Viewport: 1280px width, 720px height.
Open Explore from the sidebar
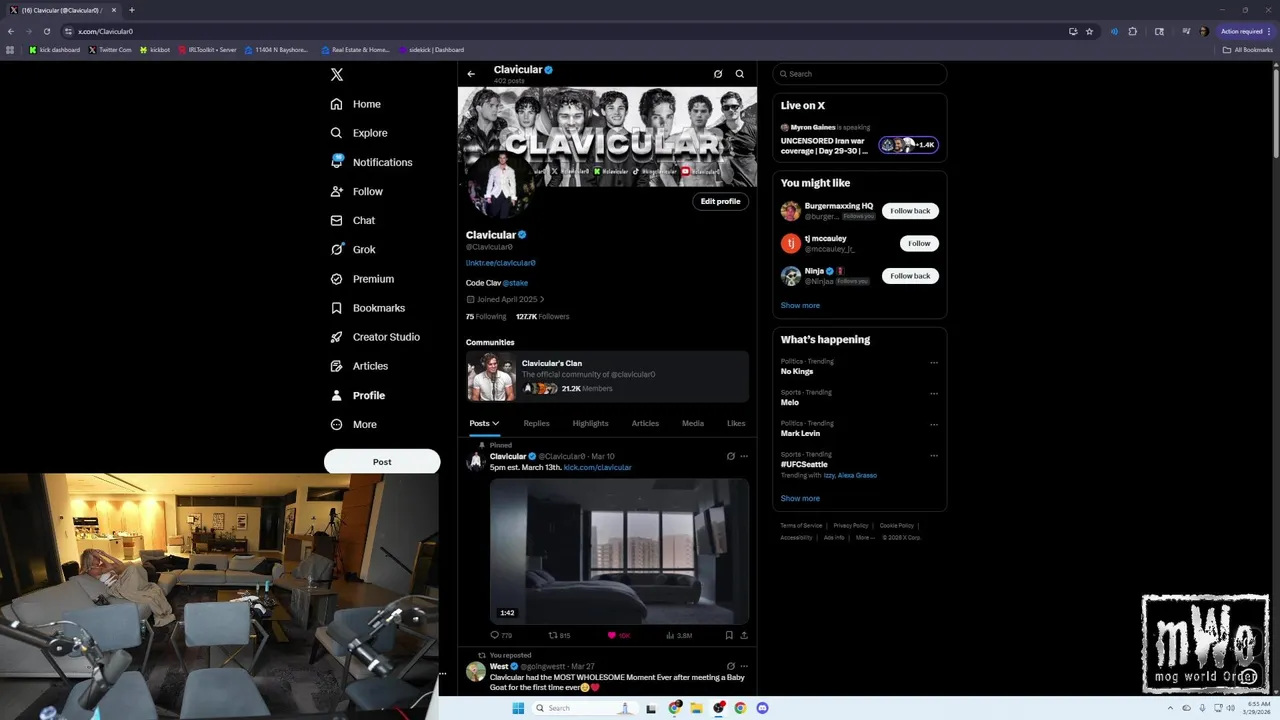click(359, 133)
